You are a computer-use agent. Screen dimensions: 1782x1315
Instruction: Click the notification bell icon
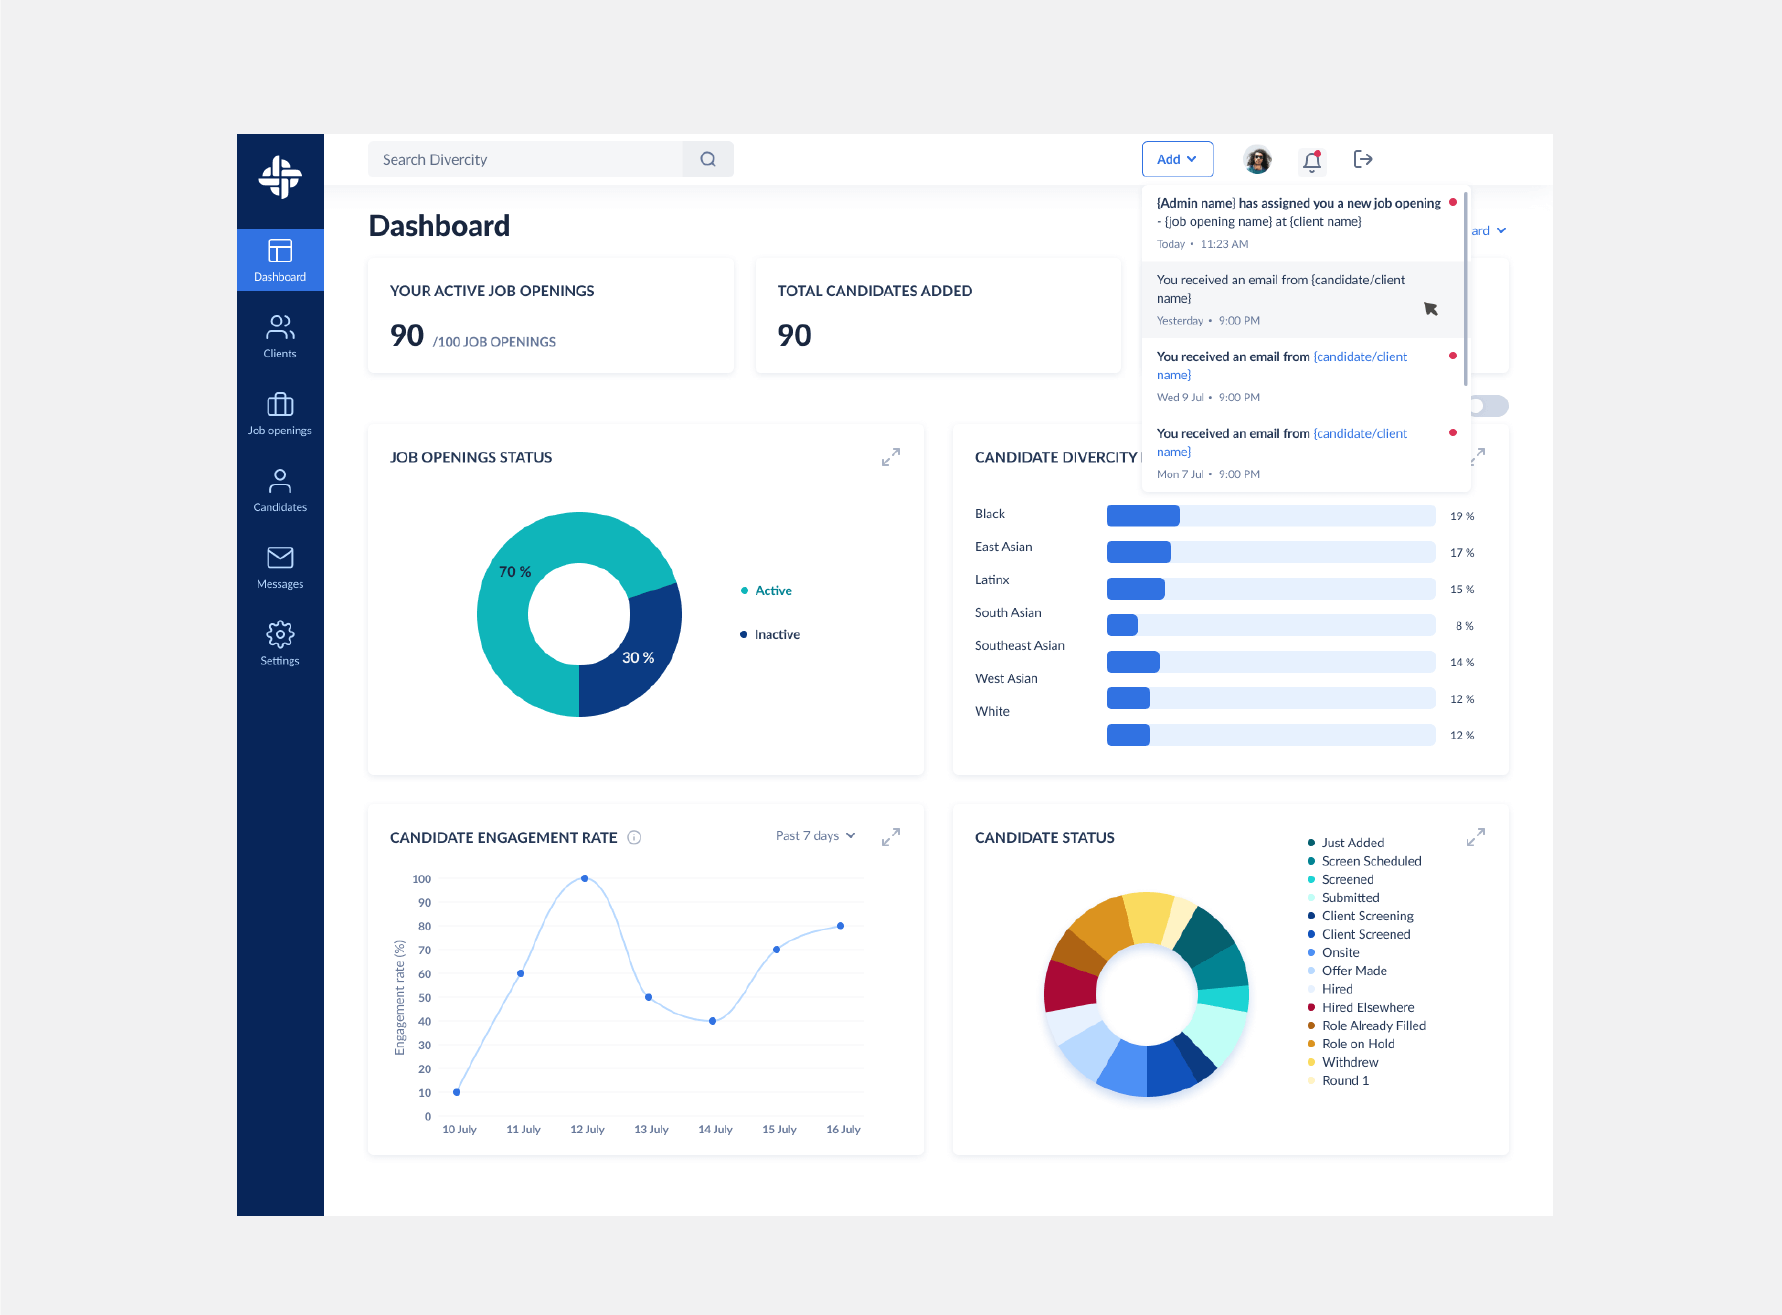click(1312, 160)
